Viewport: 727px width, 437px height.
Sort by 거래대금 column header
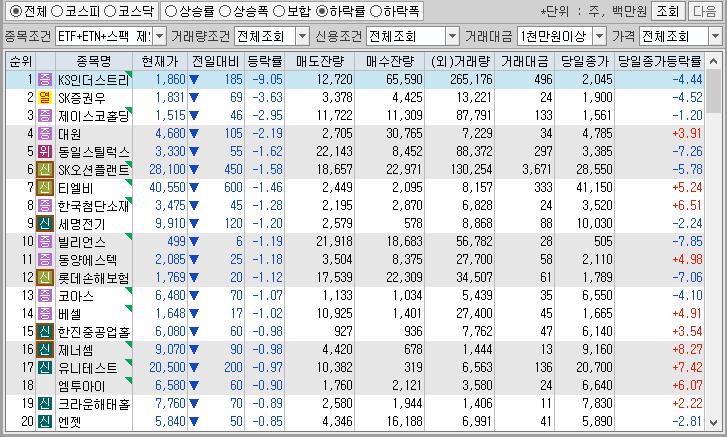[x=525, y=61]
